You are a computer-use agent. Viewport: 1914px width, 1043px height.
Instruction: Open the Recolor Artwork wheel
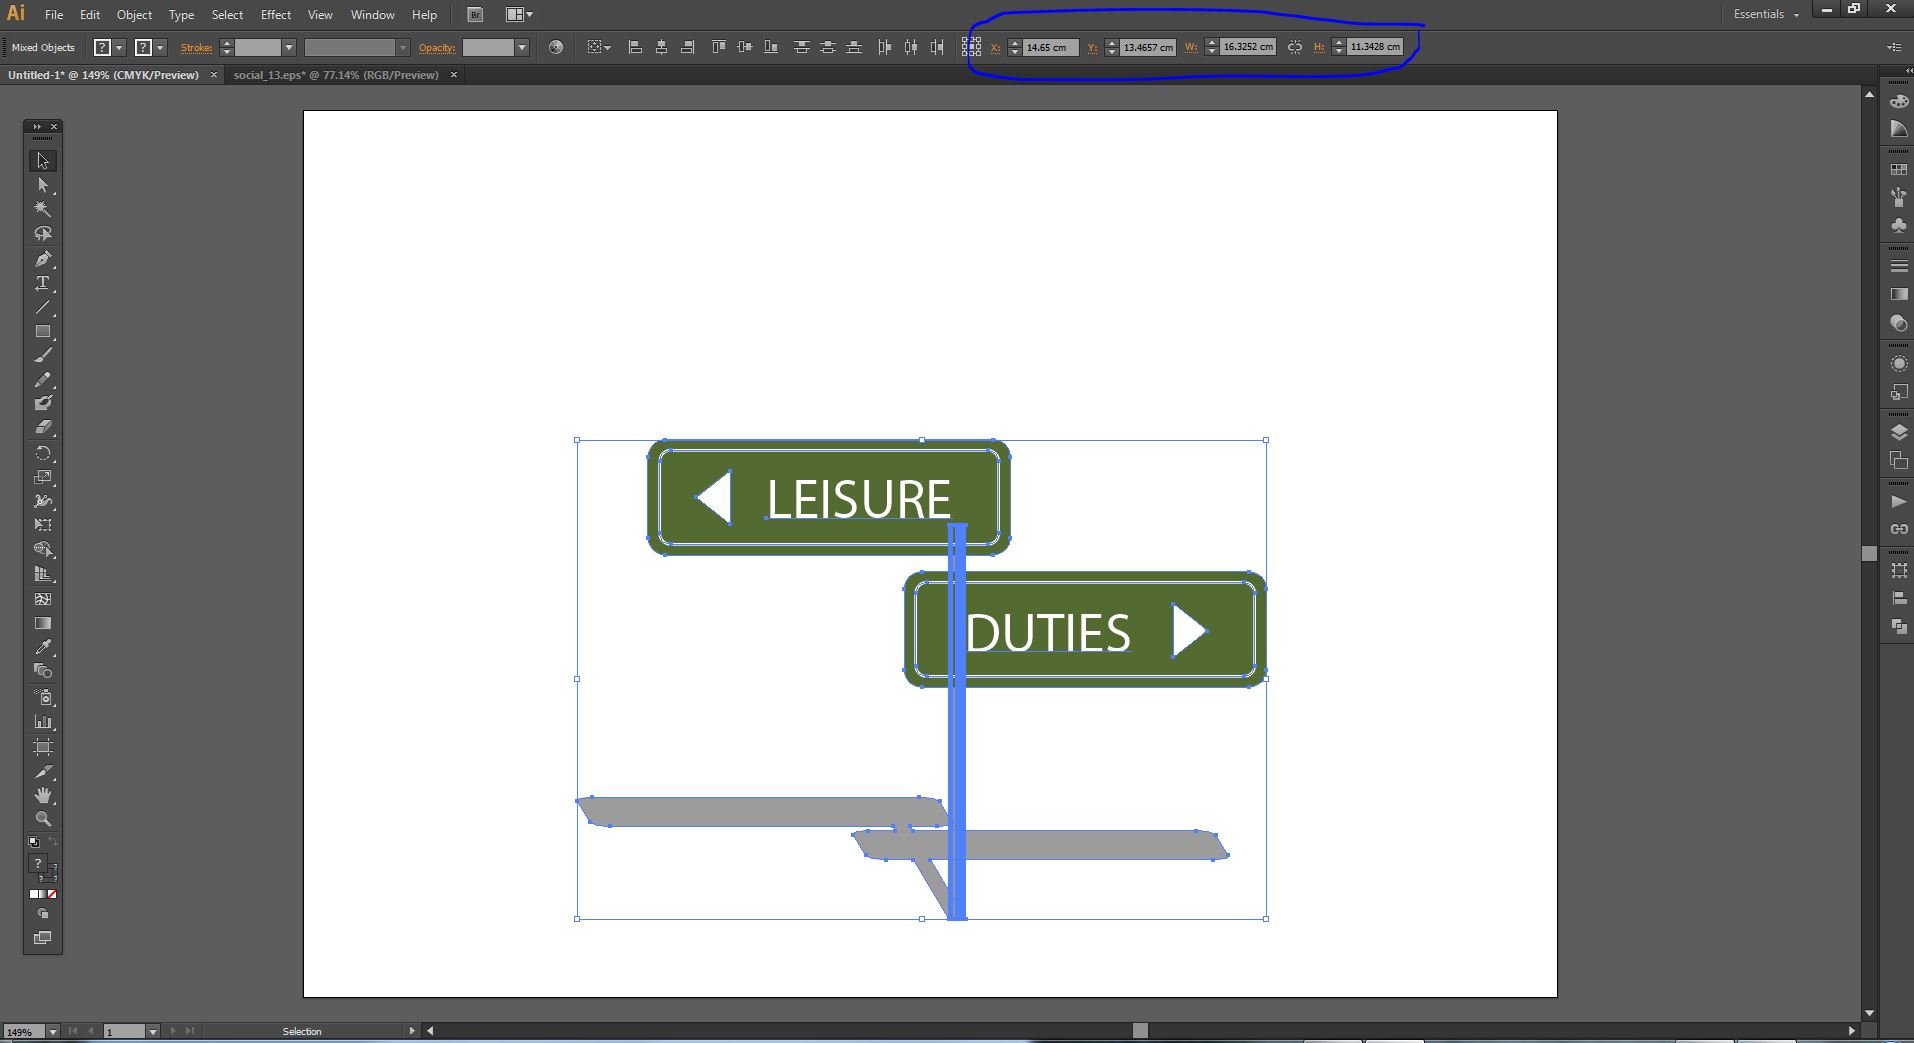click(x=556, y=47)
